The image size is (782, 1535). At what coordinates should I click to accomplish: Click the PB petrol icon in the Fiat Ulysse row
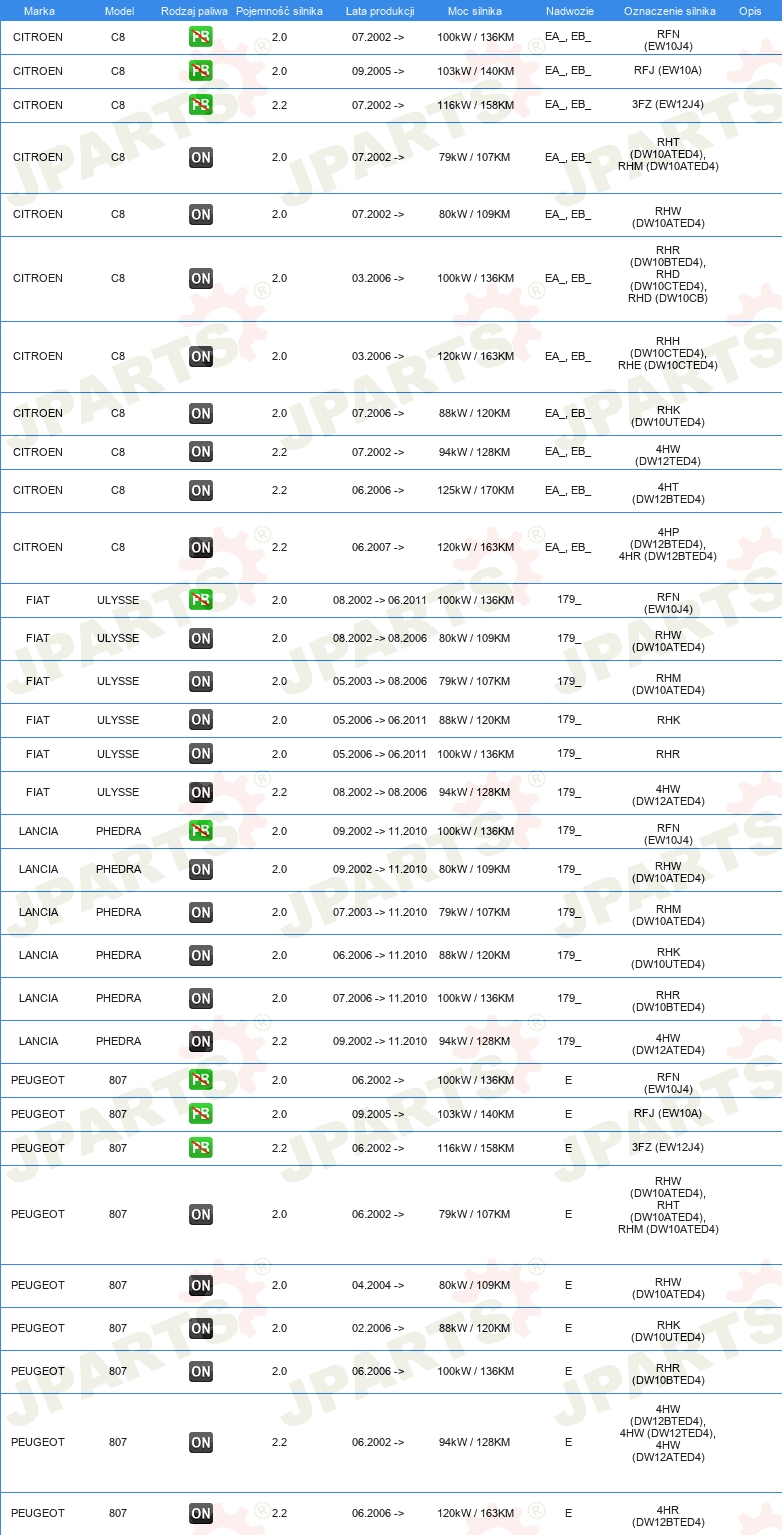click(x=201, y=601)
